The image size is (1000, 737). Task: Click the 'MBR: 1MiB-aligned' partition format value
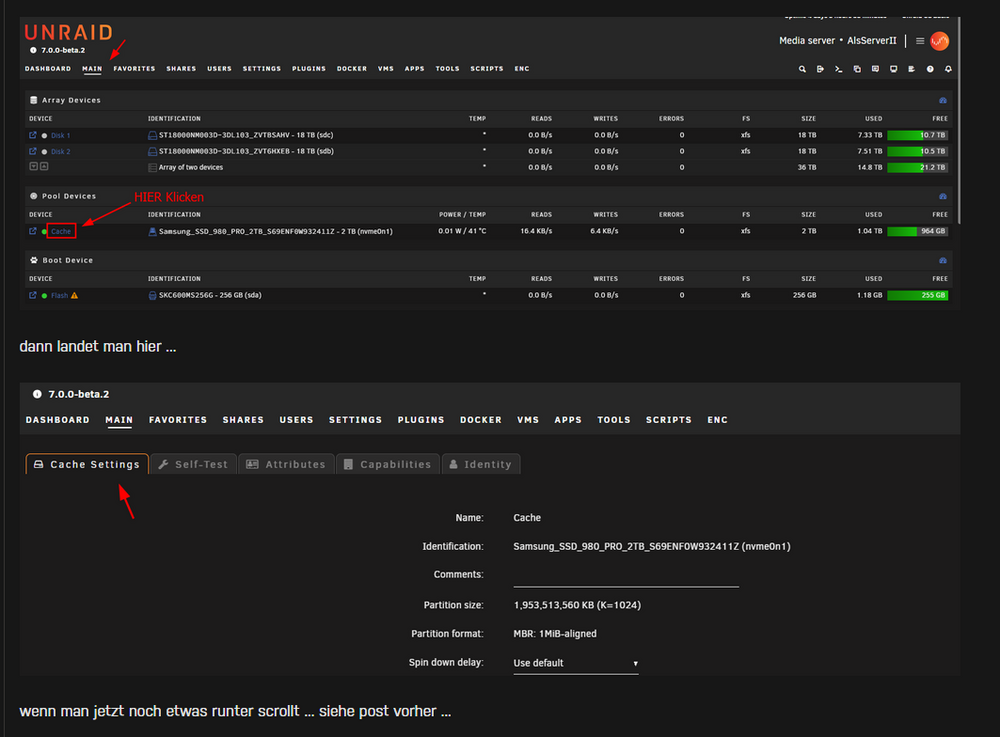(555, 634)
